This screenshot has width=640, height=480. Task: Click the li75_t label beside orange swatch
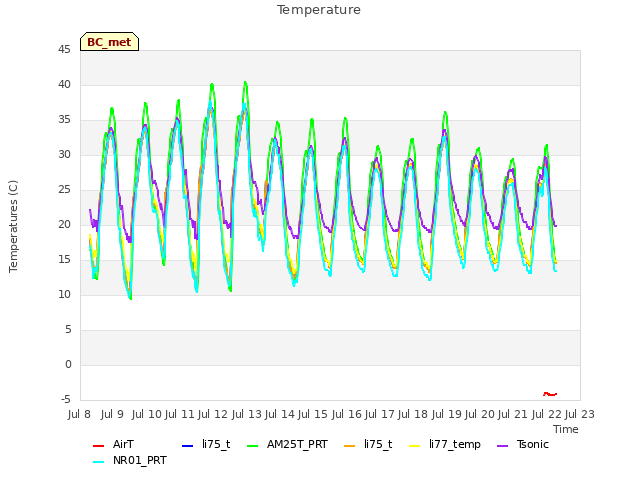coord(378,444)
